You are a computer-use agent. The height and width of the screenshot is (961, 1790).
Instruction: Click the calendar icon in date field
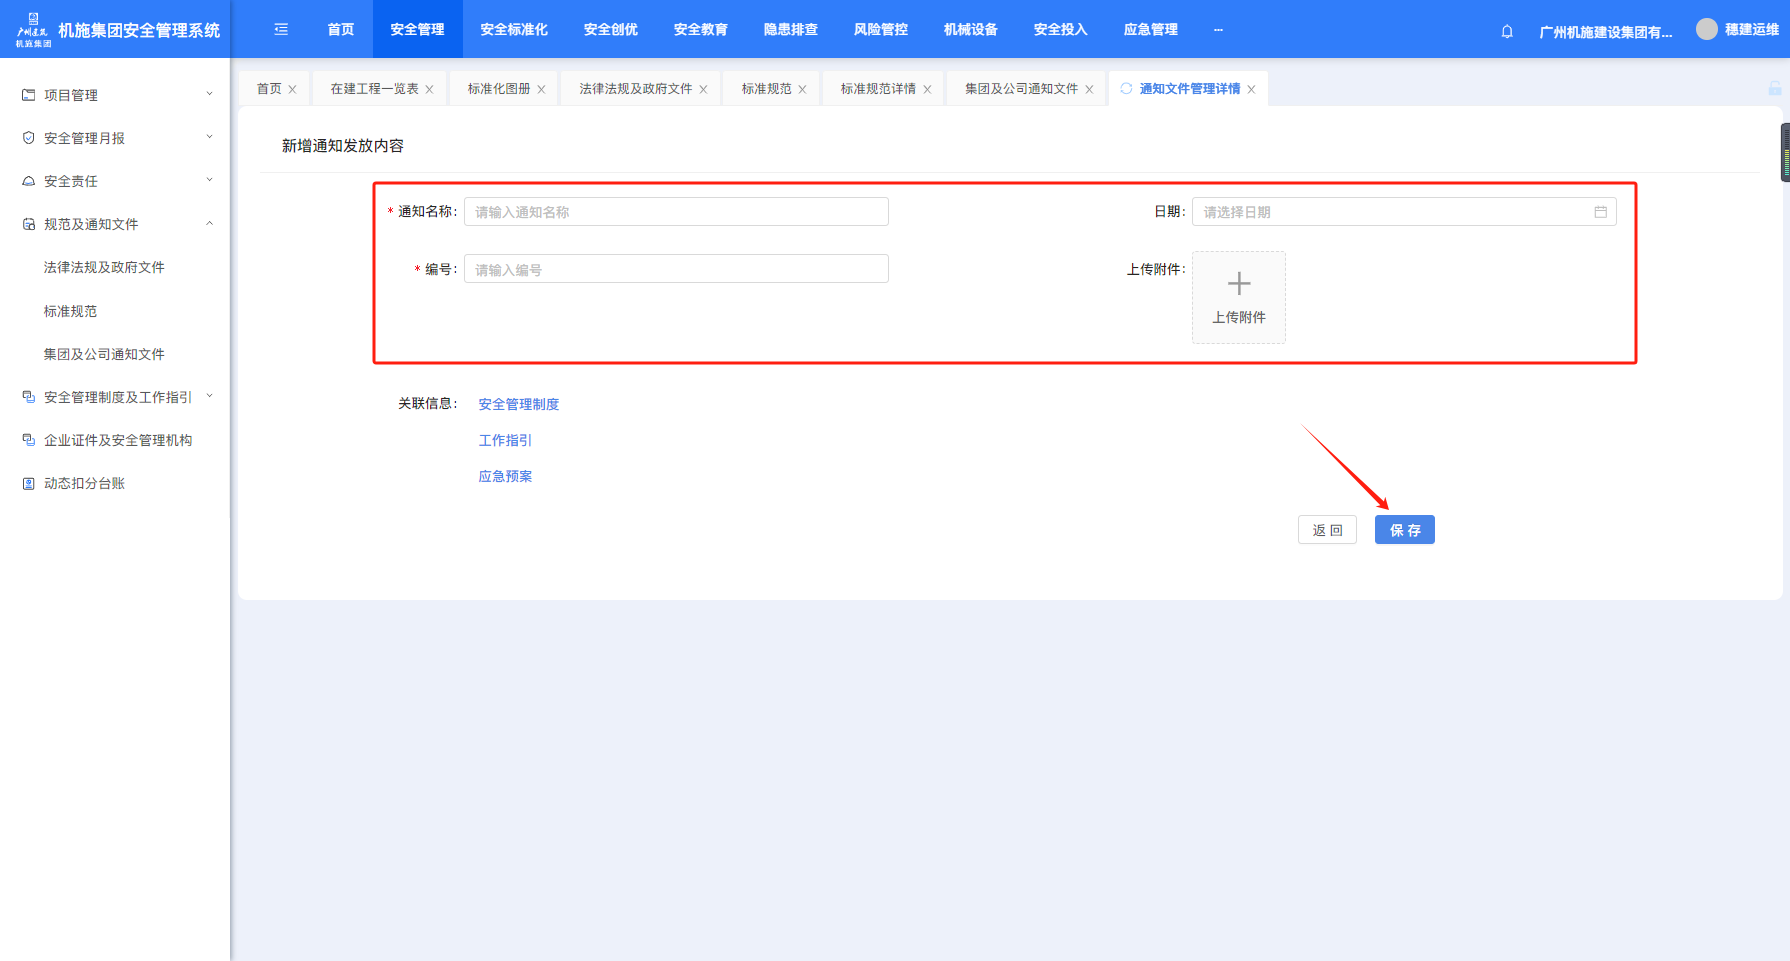(1600, 212)
